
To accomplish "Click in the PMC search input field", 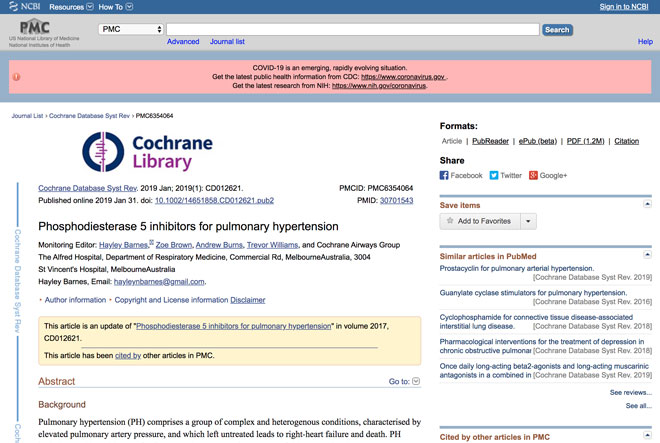I will point(353,29).
